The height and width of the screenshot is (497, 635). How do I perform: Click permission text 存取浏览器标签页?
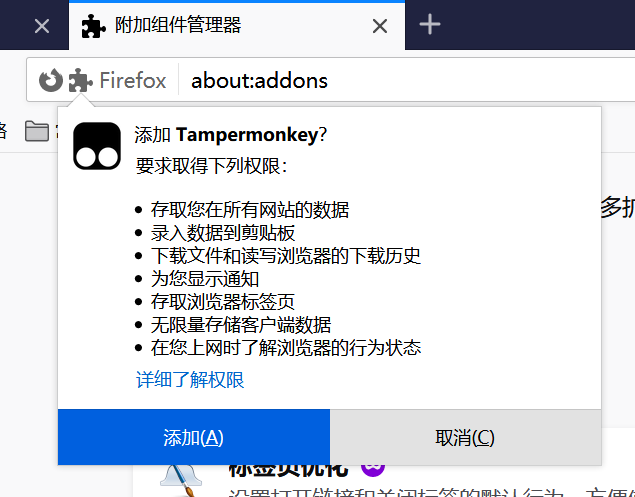(x=223, y=302)
